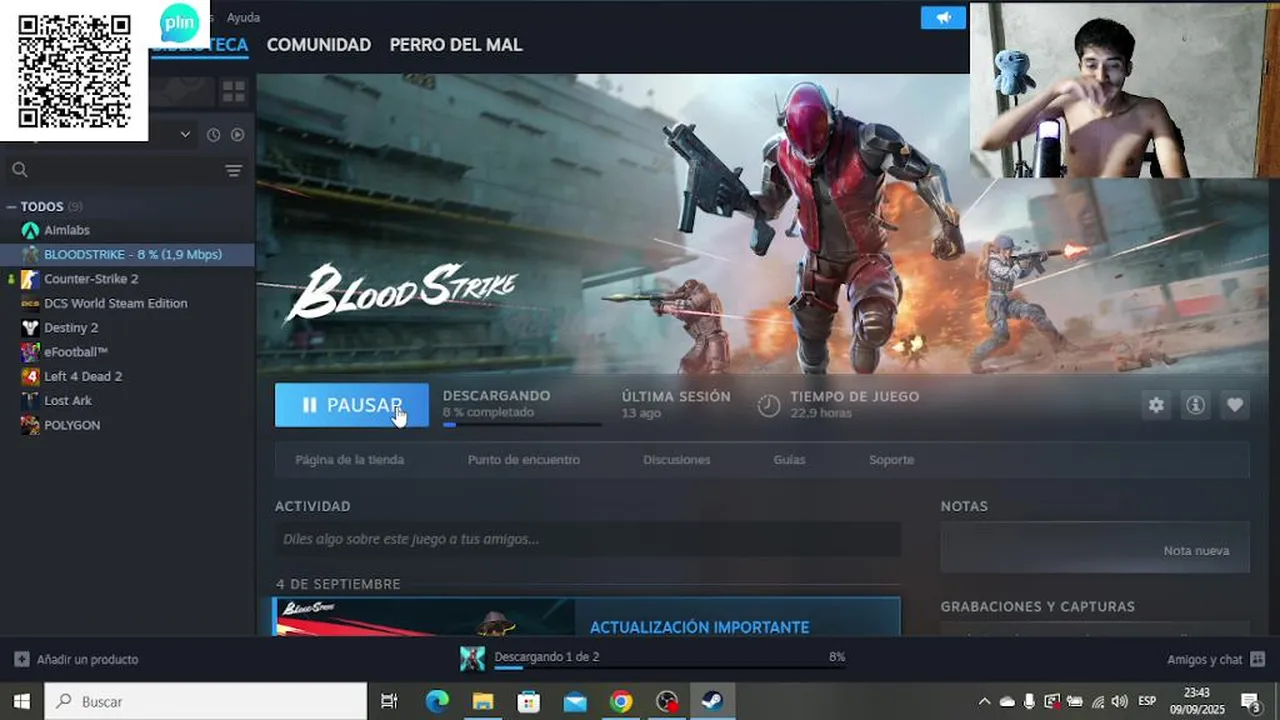Show hidden system tray icons
This screenshot has height=720, width=1280.
(x=984, y=702)
